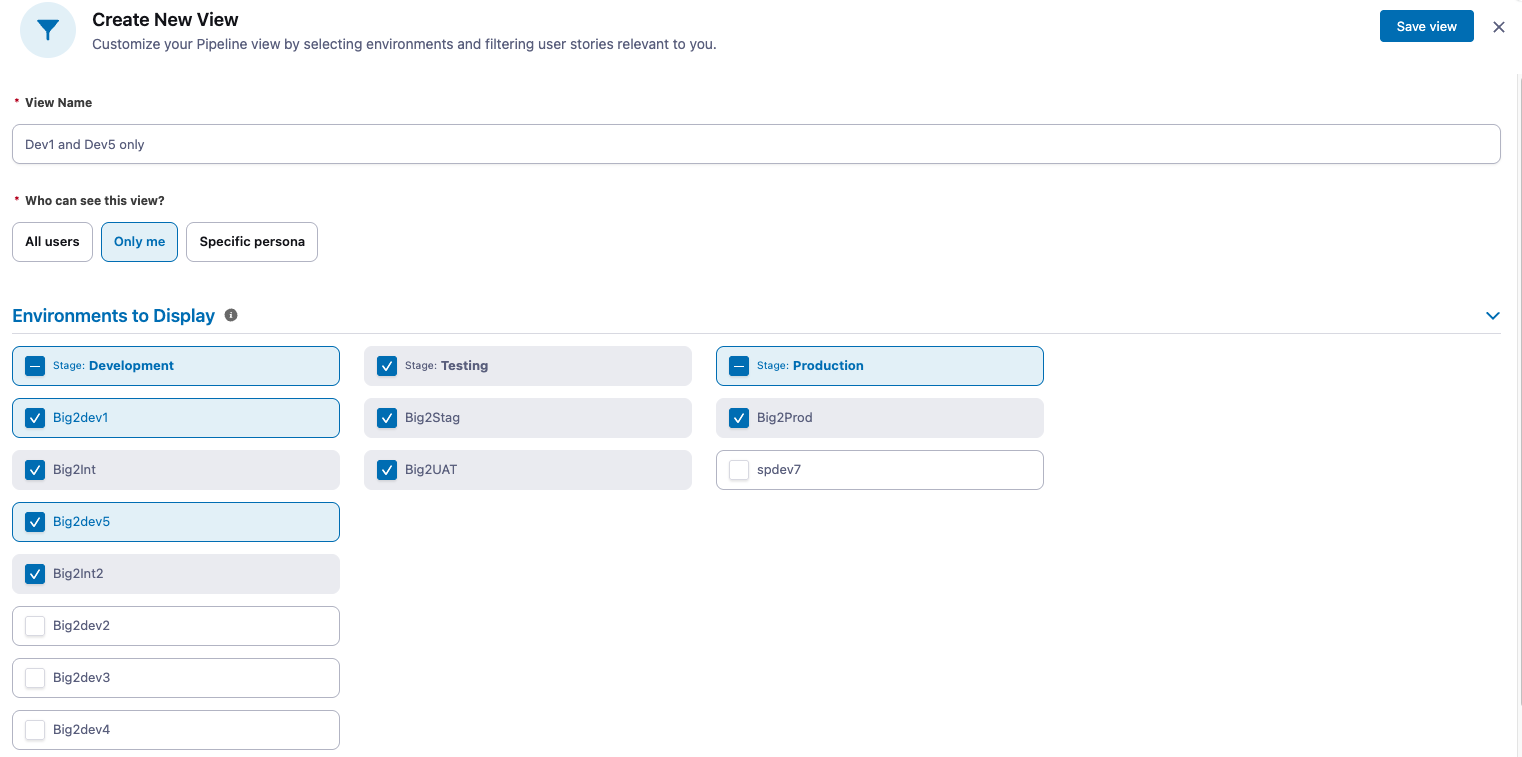Click the info icon beside Environments to Display
The width and height of the screenshot is (1522, 757).
pos(231,316)
